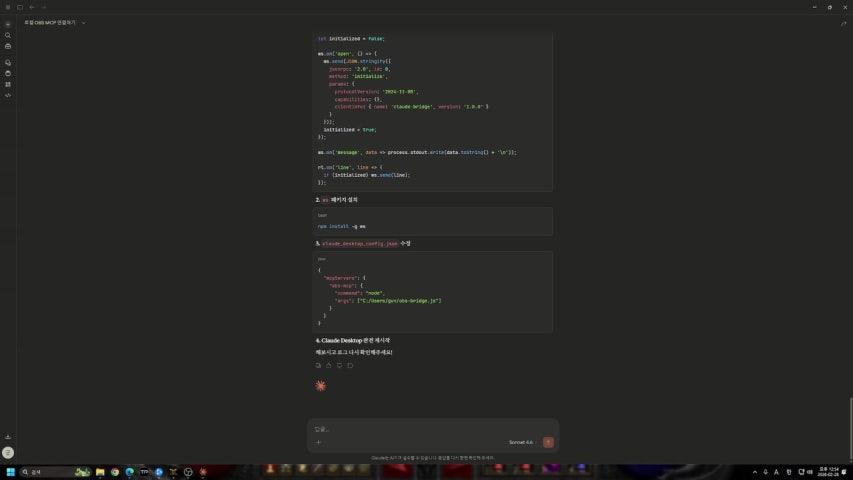Give the response a thumbs down
The width and height of the screenshot is (853, 480).
tap(339, 365)
